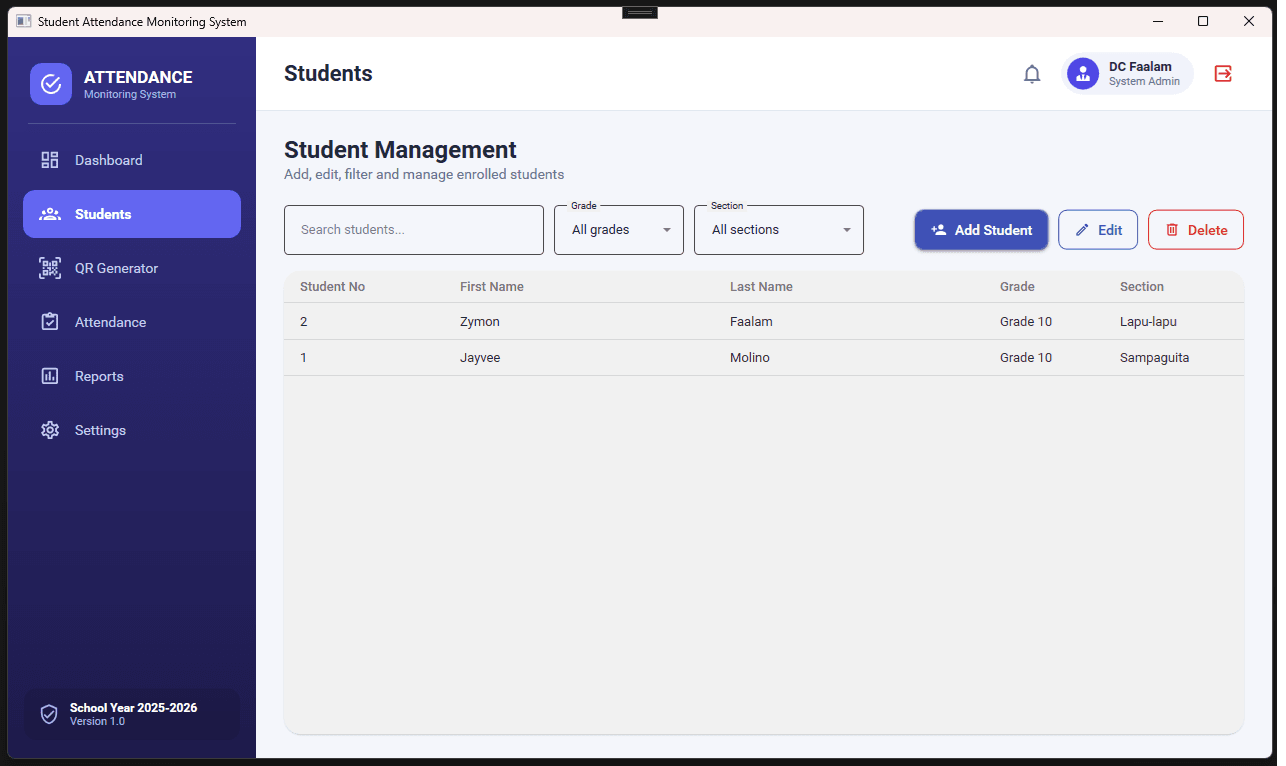Click the red logout icon
The image size is (1286, 766).
coord(1223,74)
